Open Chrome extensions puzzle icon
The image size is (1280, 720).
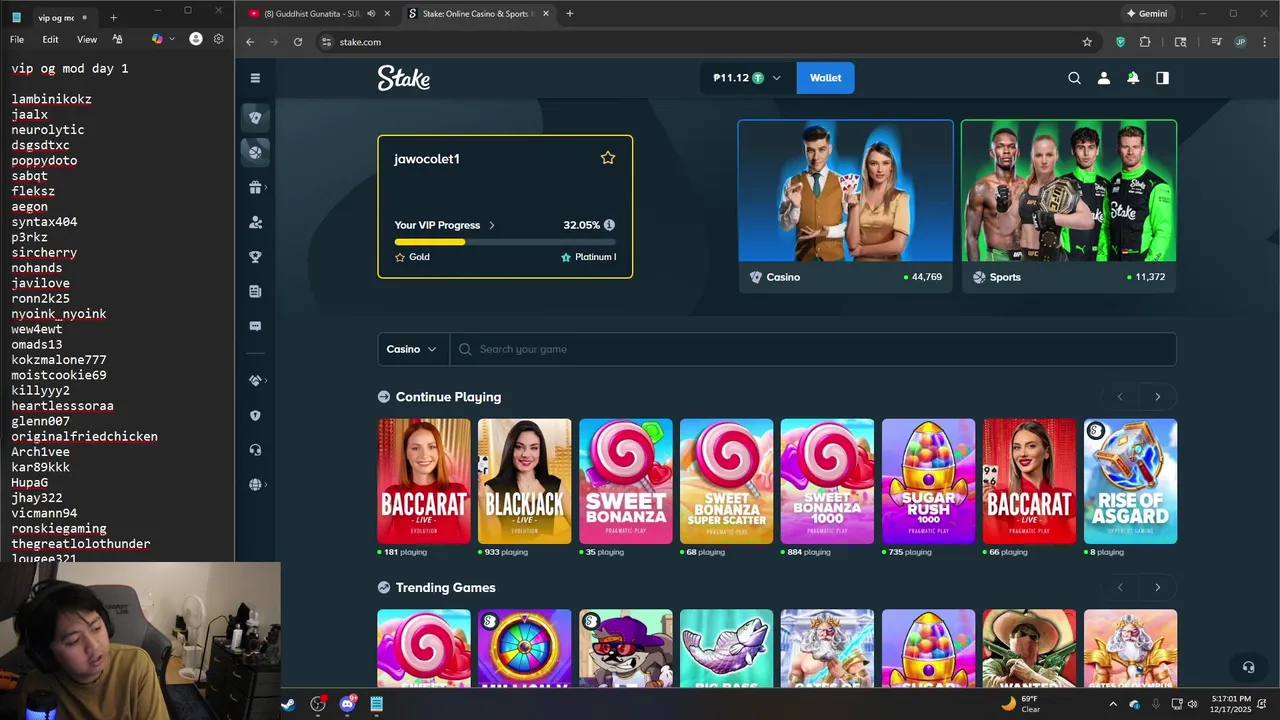tap(1146, 42)
